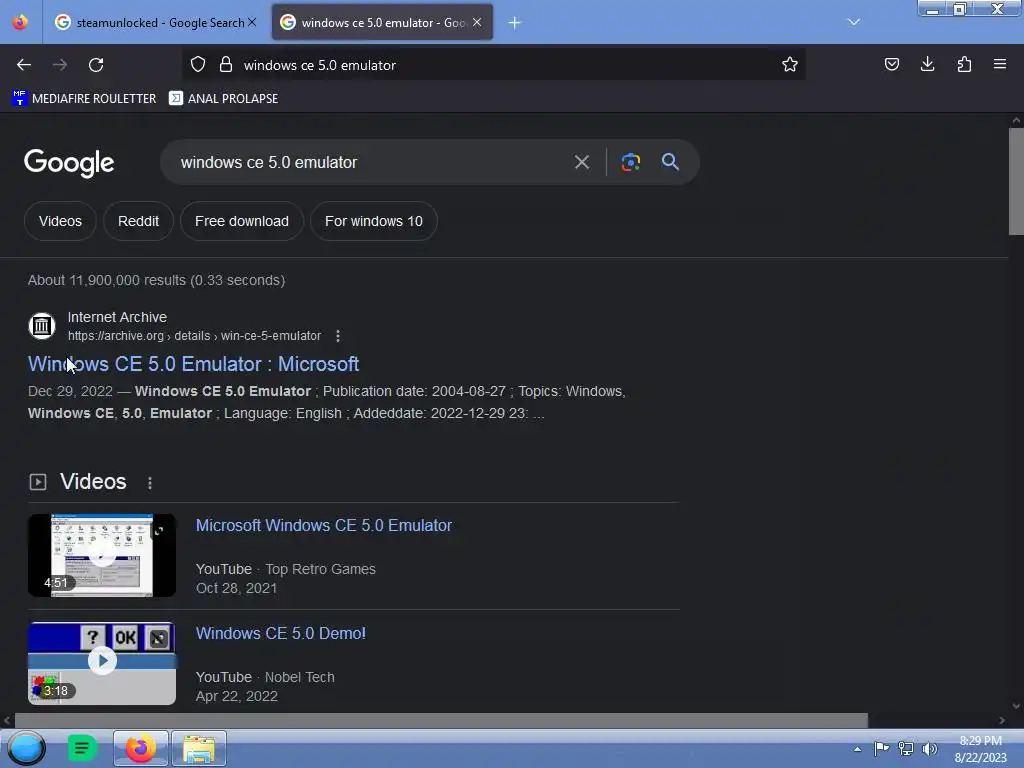The image size is (1024, 768).
Task: Click the scroll right arrow
Action: coord(1002,720)
